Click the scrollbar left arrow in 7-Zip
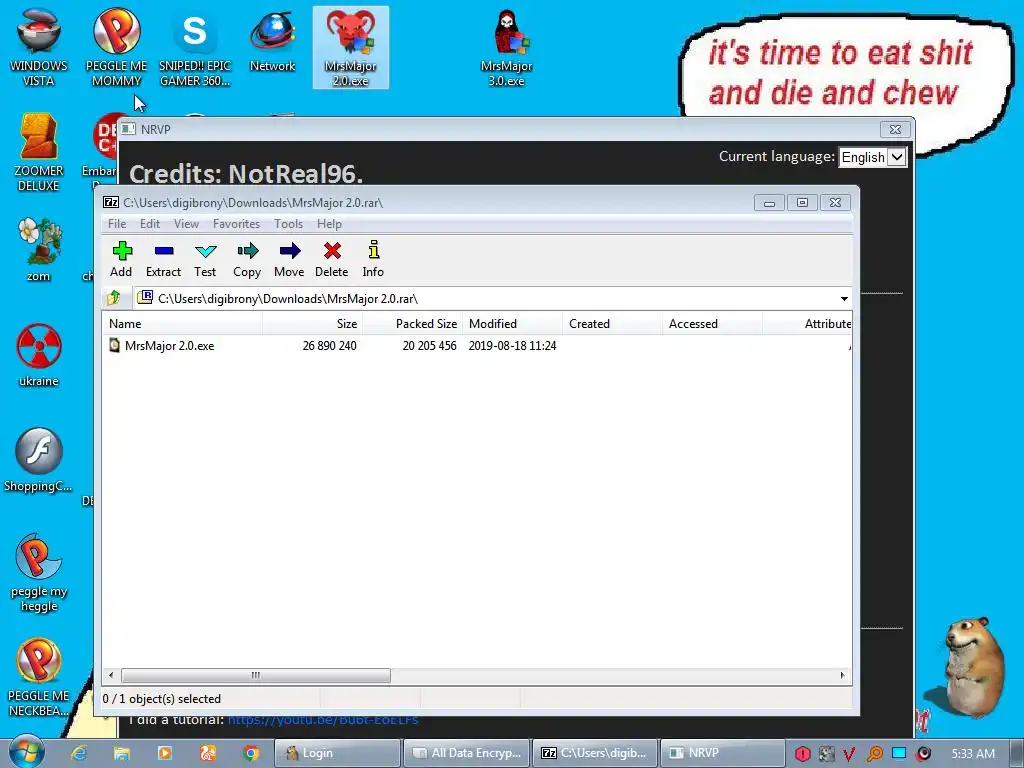 click(111, 675)
